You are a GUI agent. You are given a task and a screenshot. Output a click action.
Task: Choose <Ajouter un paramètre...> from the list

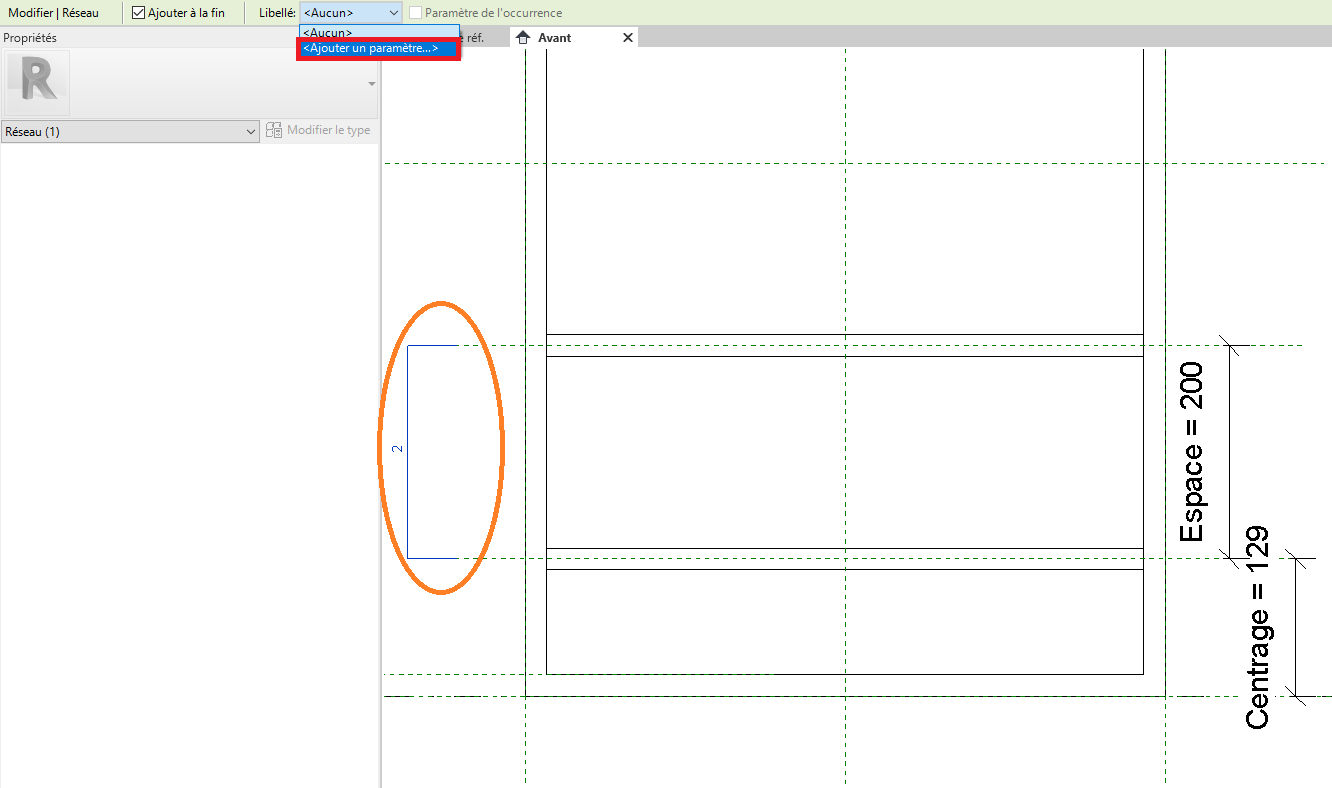click(378, 48)
